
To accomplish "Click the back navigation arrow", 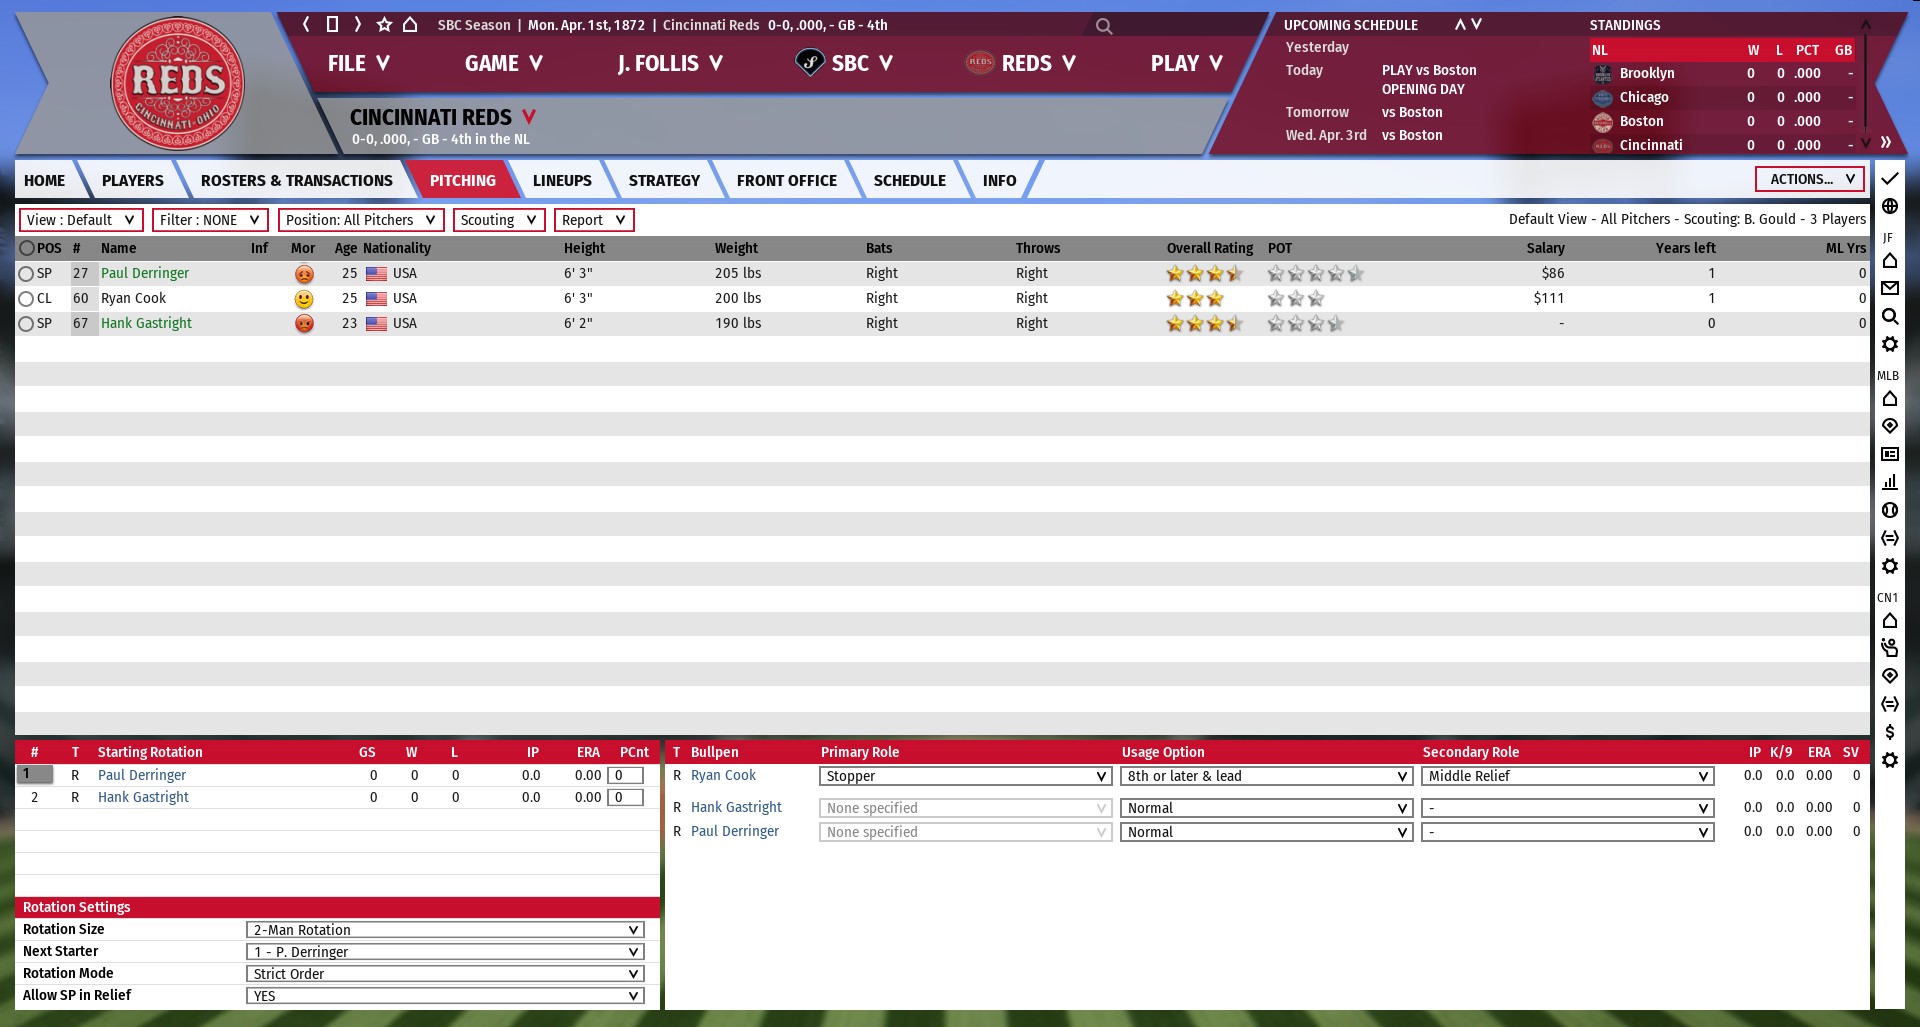I will 306,24.
